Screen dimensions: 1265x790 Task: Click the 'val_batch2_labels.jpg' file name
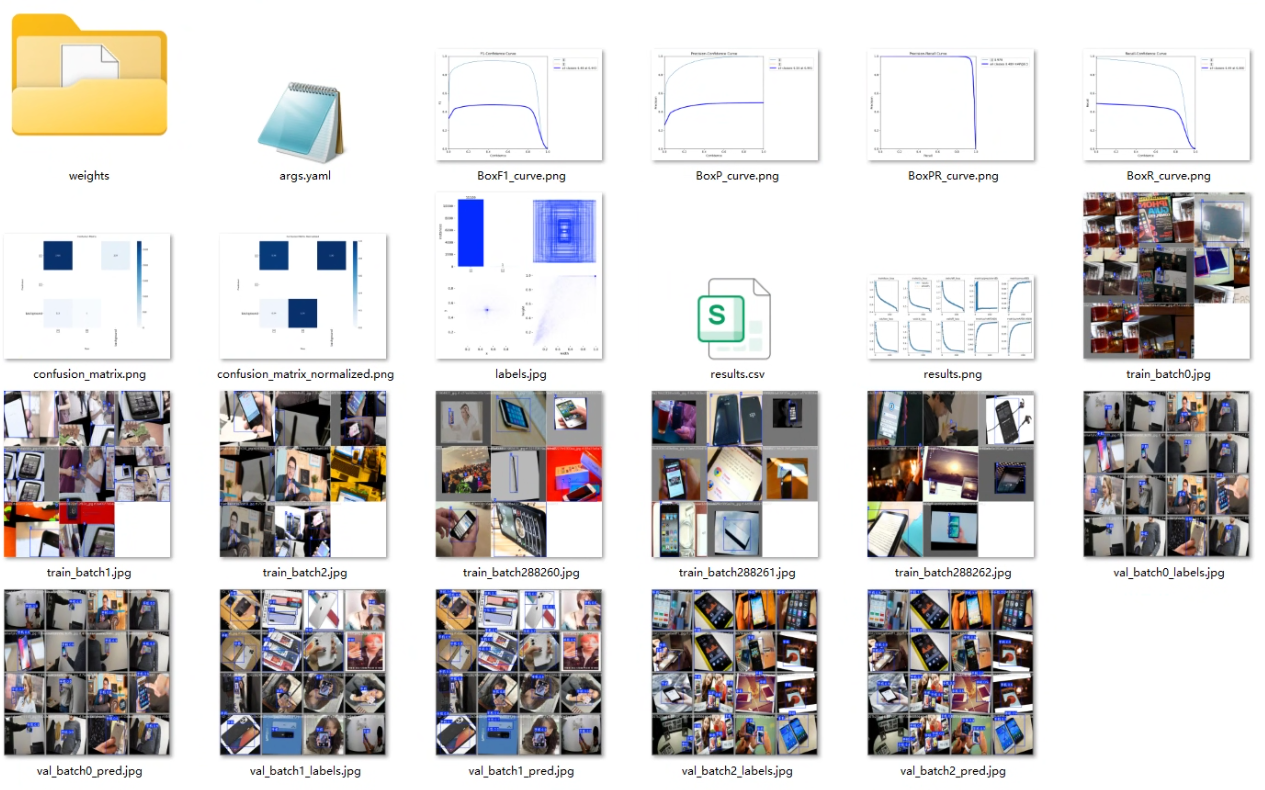coord(737,770)
